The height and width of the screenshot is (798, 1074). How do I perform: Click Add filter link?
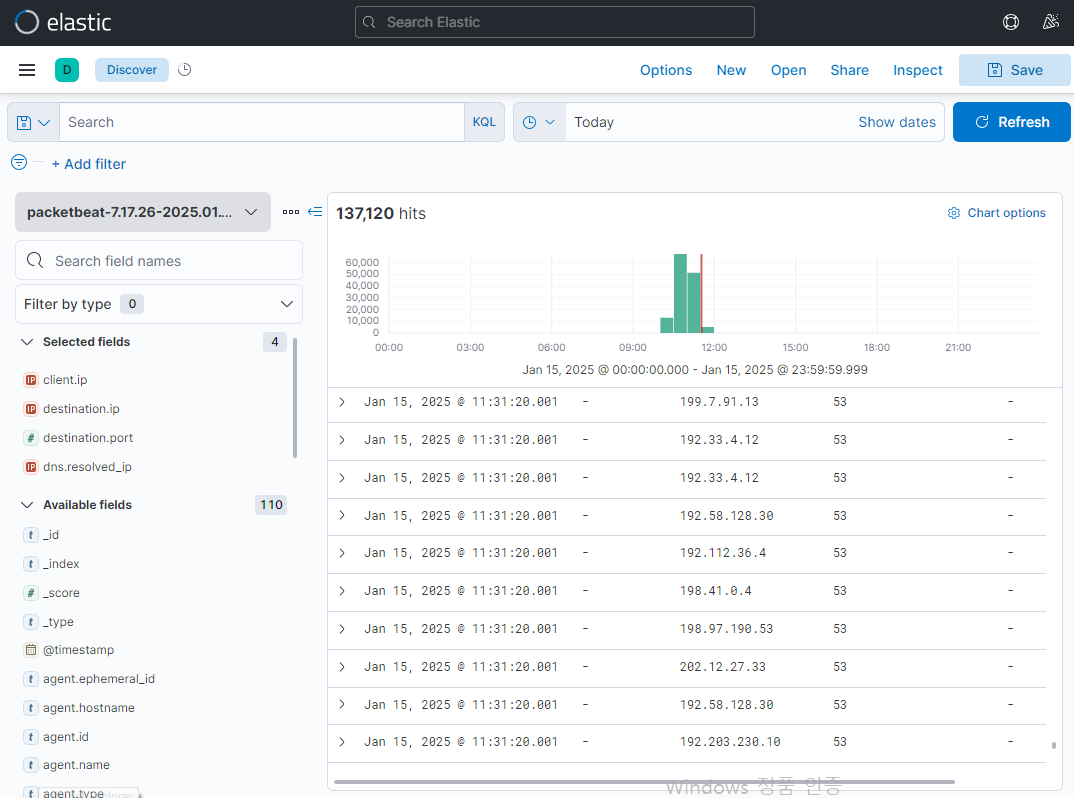coord(89,164)
